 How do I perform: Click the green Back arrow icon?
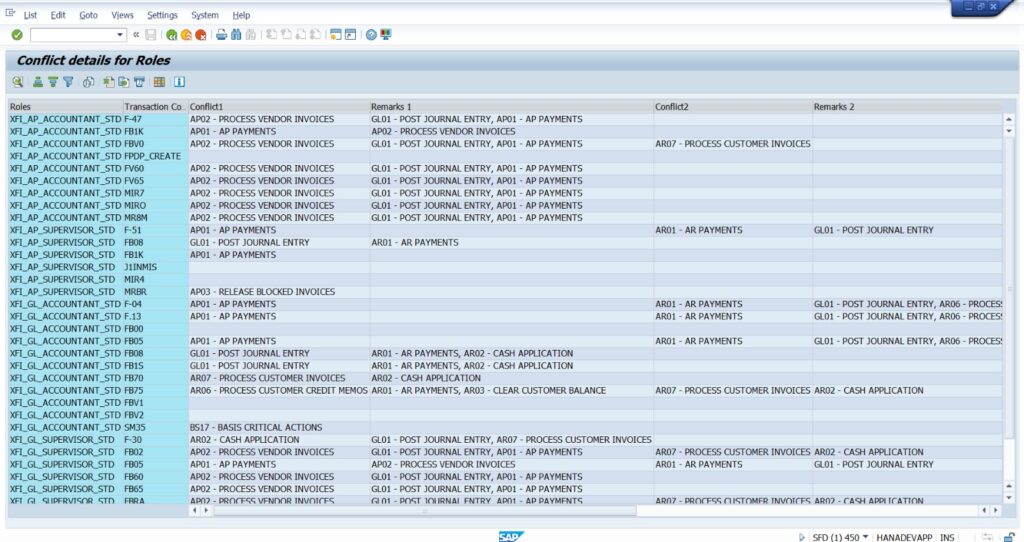point(172,35)
